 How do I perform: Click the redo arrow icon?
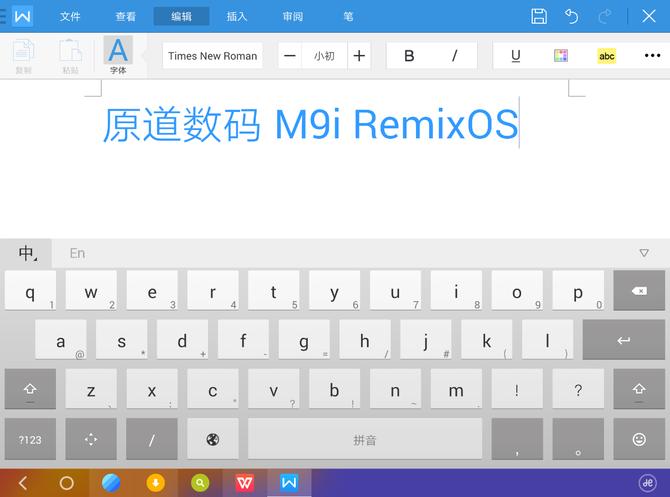tap(605, 16)
